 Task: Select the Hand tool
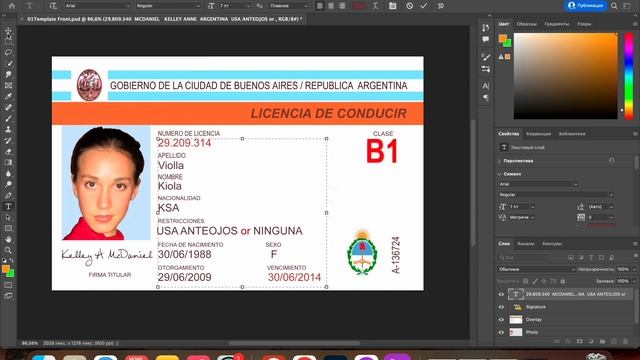click(8, 240)
